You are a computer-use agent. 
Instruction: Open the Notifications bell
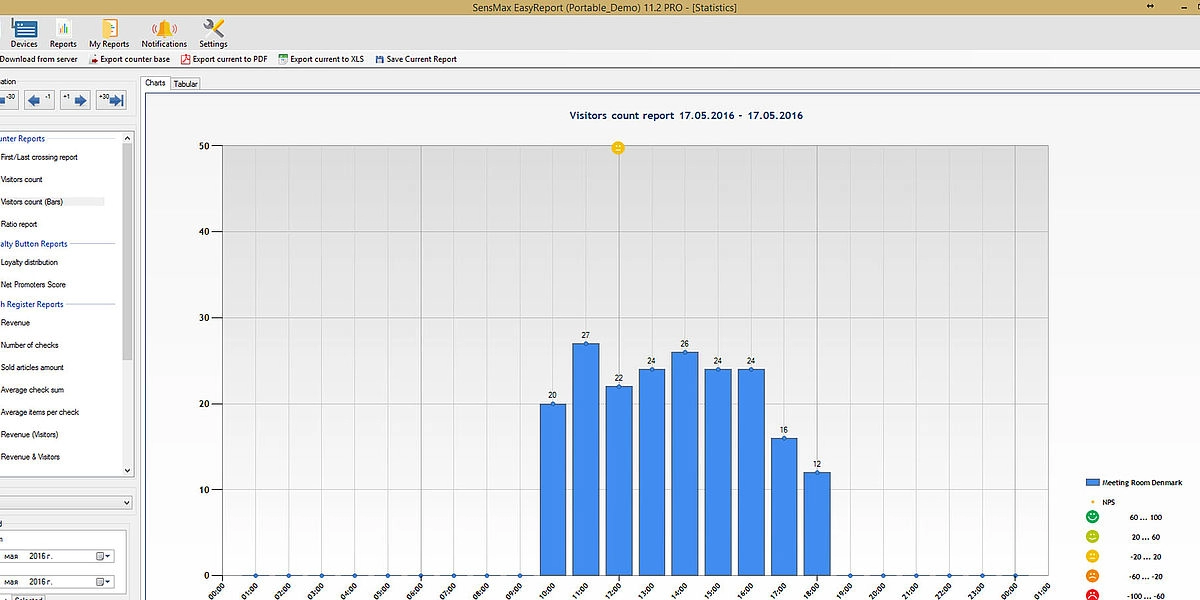point(164,32)
